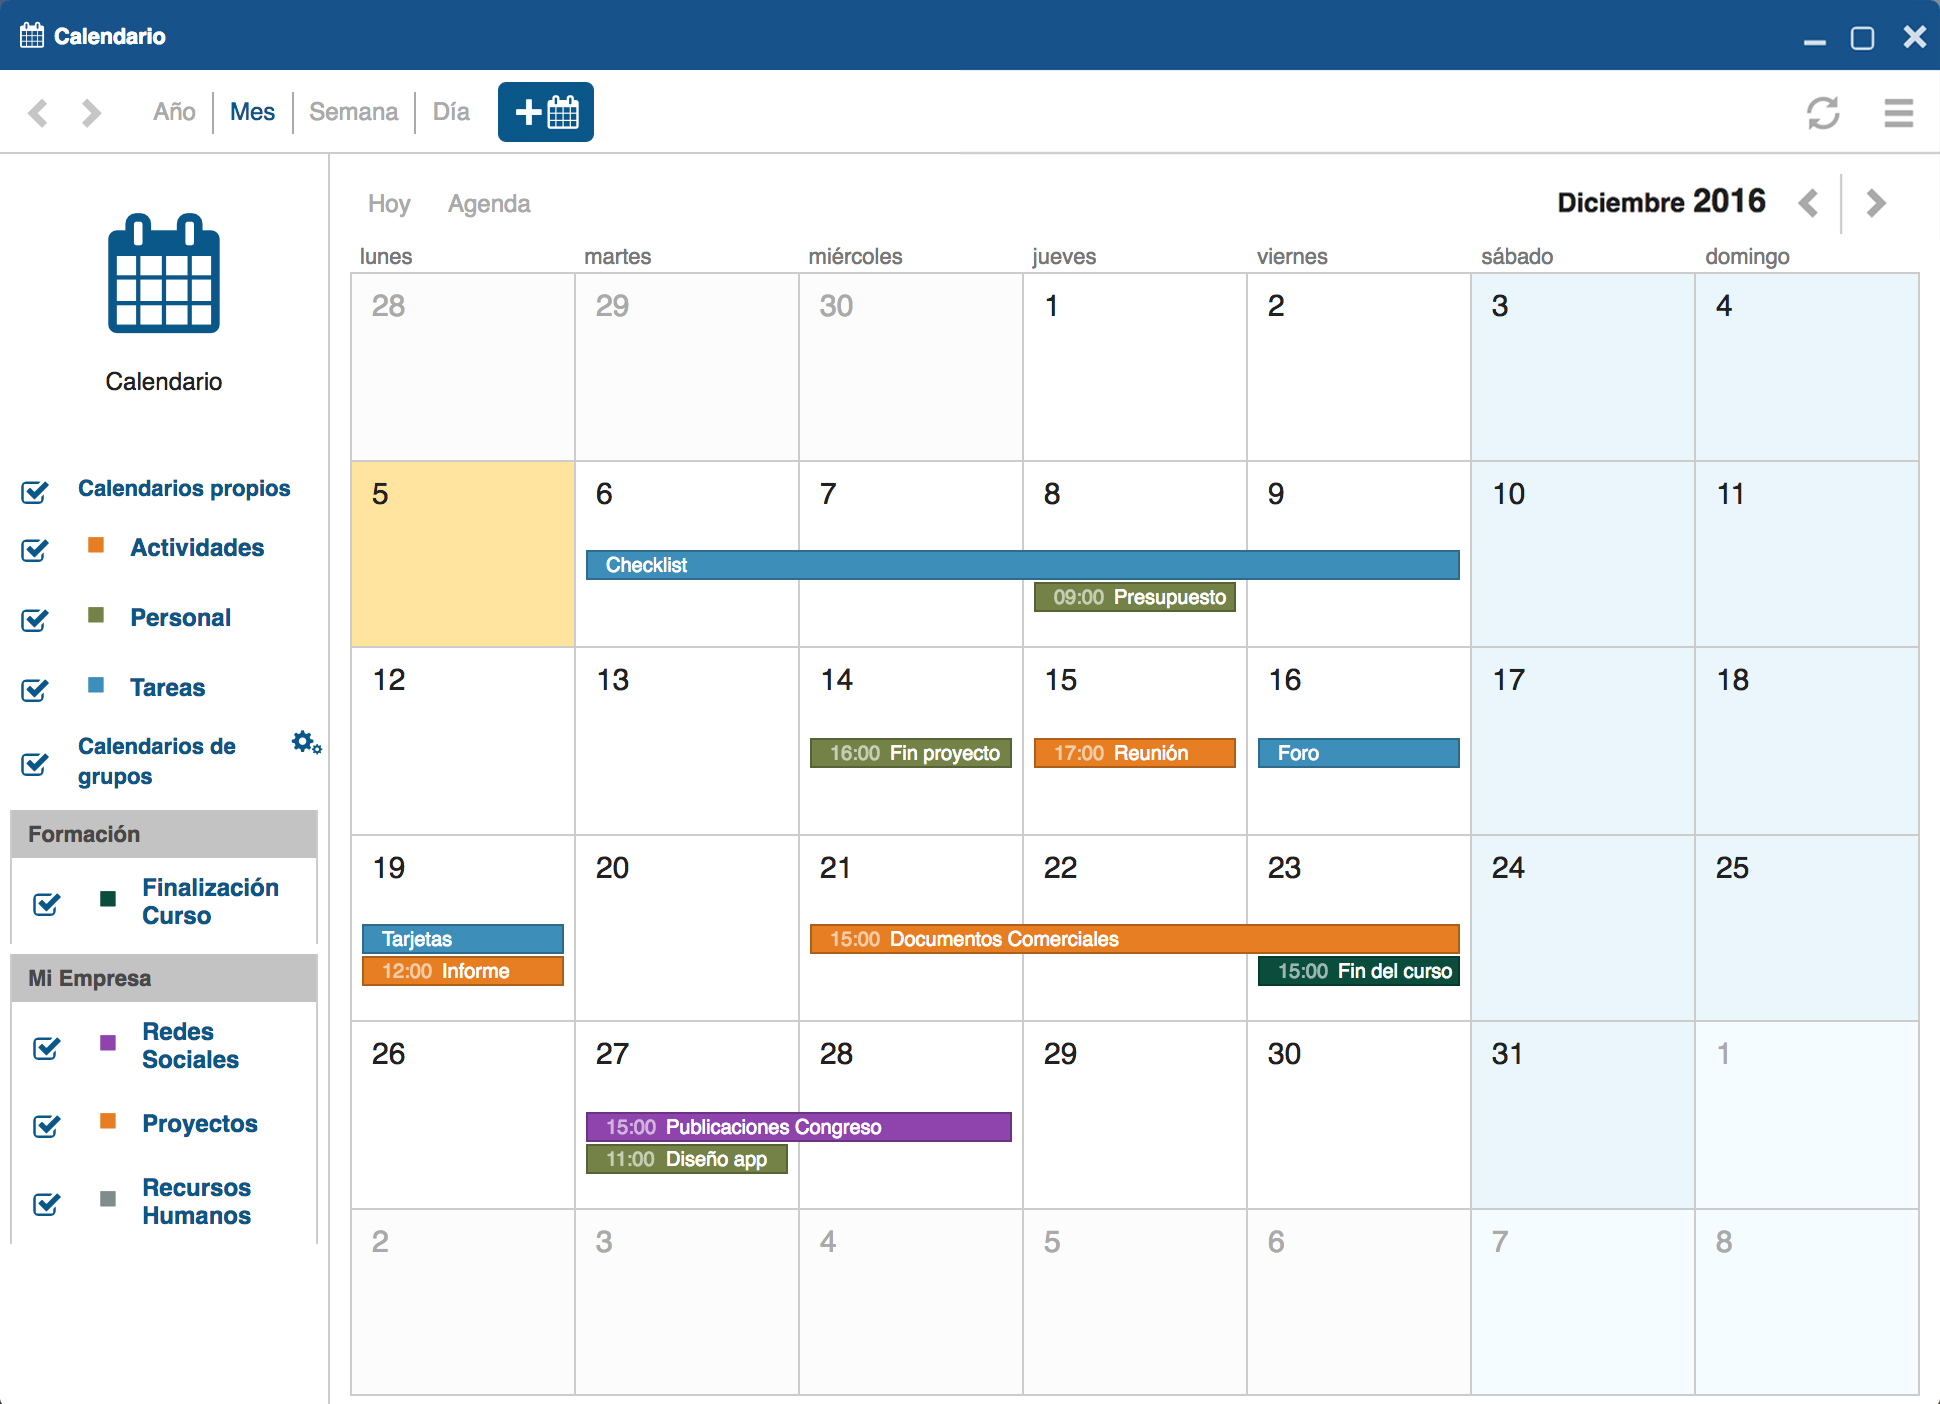Select December 25 day cell
1940x1404 pixels.
tap(1806, 928)
